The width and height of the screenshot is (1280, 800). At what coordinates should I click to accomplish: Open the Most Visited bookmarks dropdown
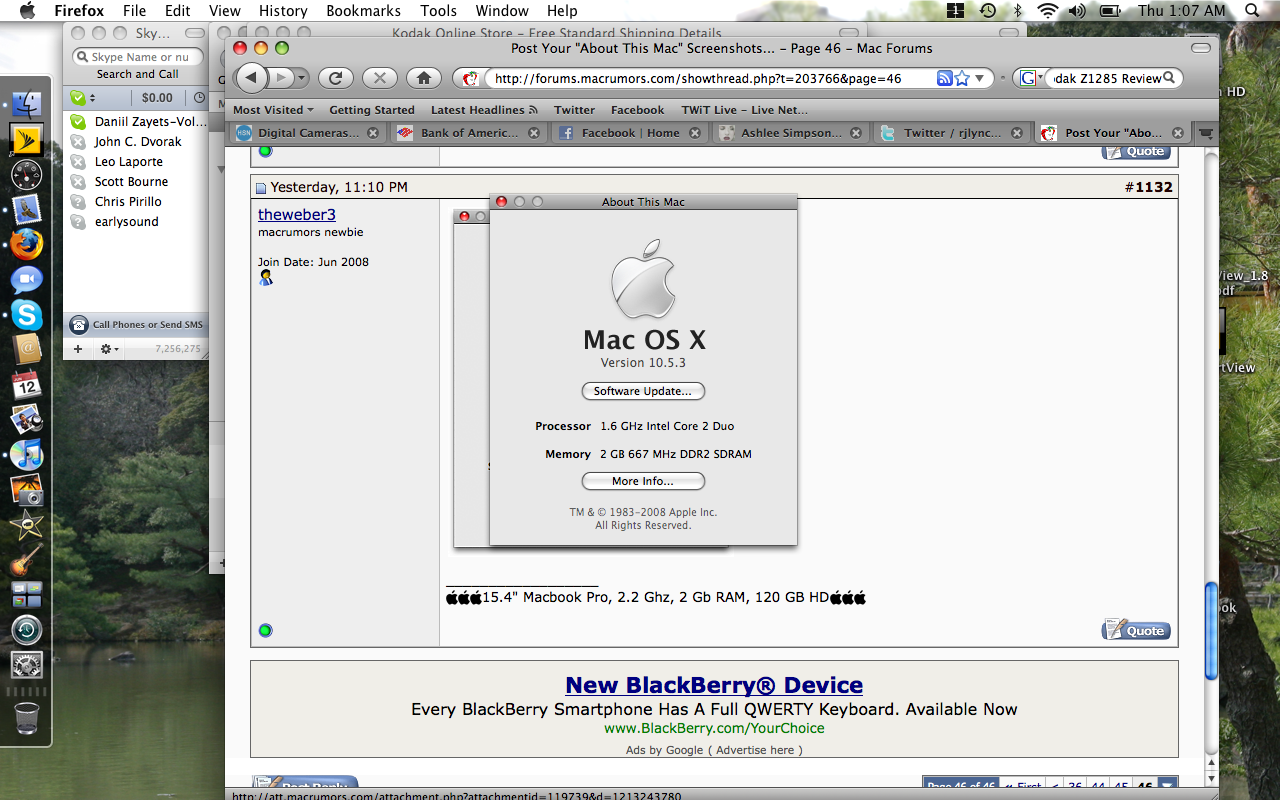coord(273,110)
